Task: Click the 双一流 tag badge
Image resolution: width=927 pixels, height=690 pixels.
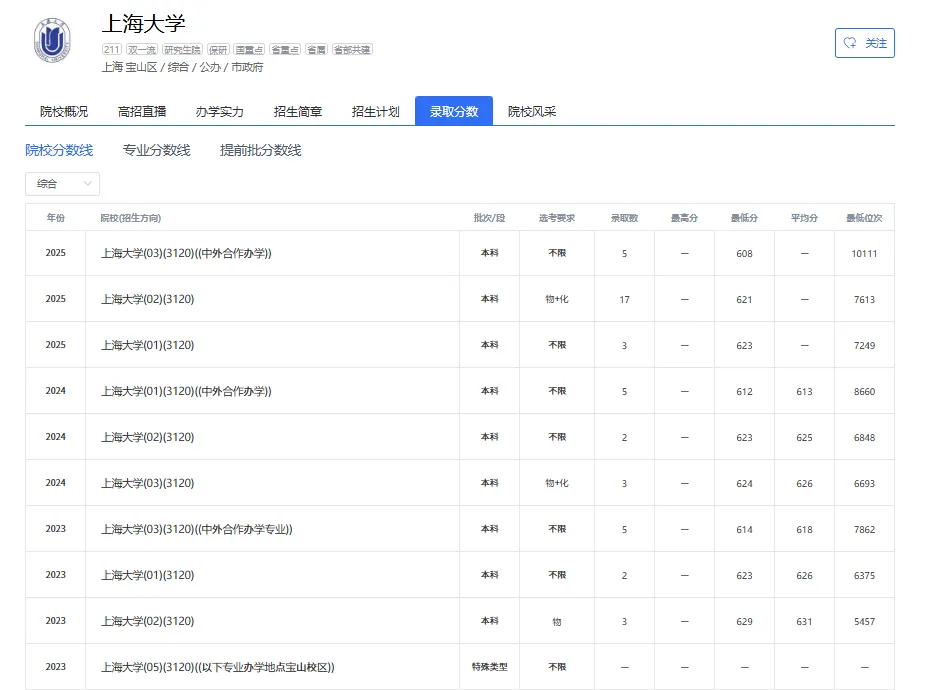Action: [x=142, y=50]
